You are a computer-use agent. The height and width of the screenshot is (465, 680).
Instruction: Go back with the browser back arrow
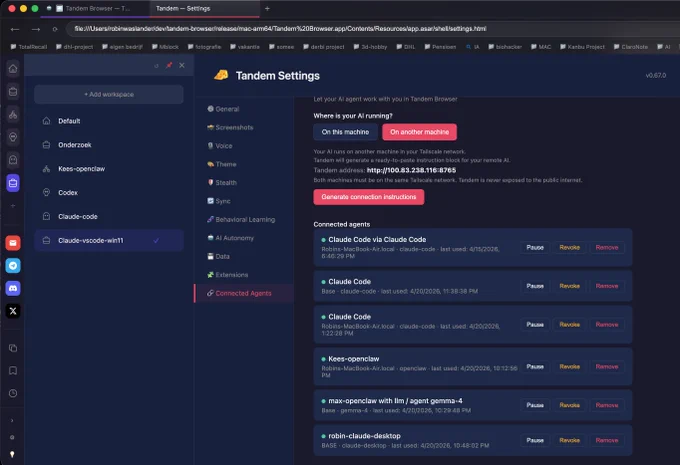[15, 29]
